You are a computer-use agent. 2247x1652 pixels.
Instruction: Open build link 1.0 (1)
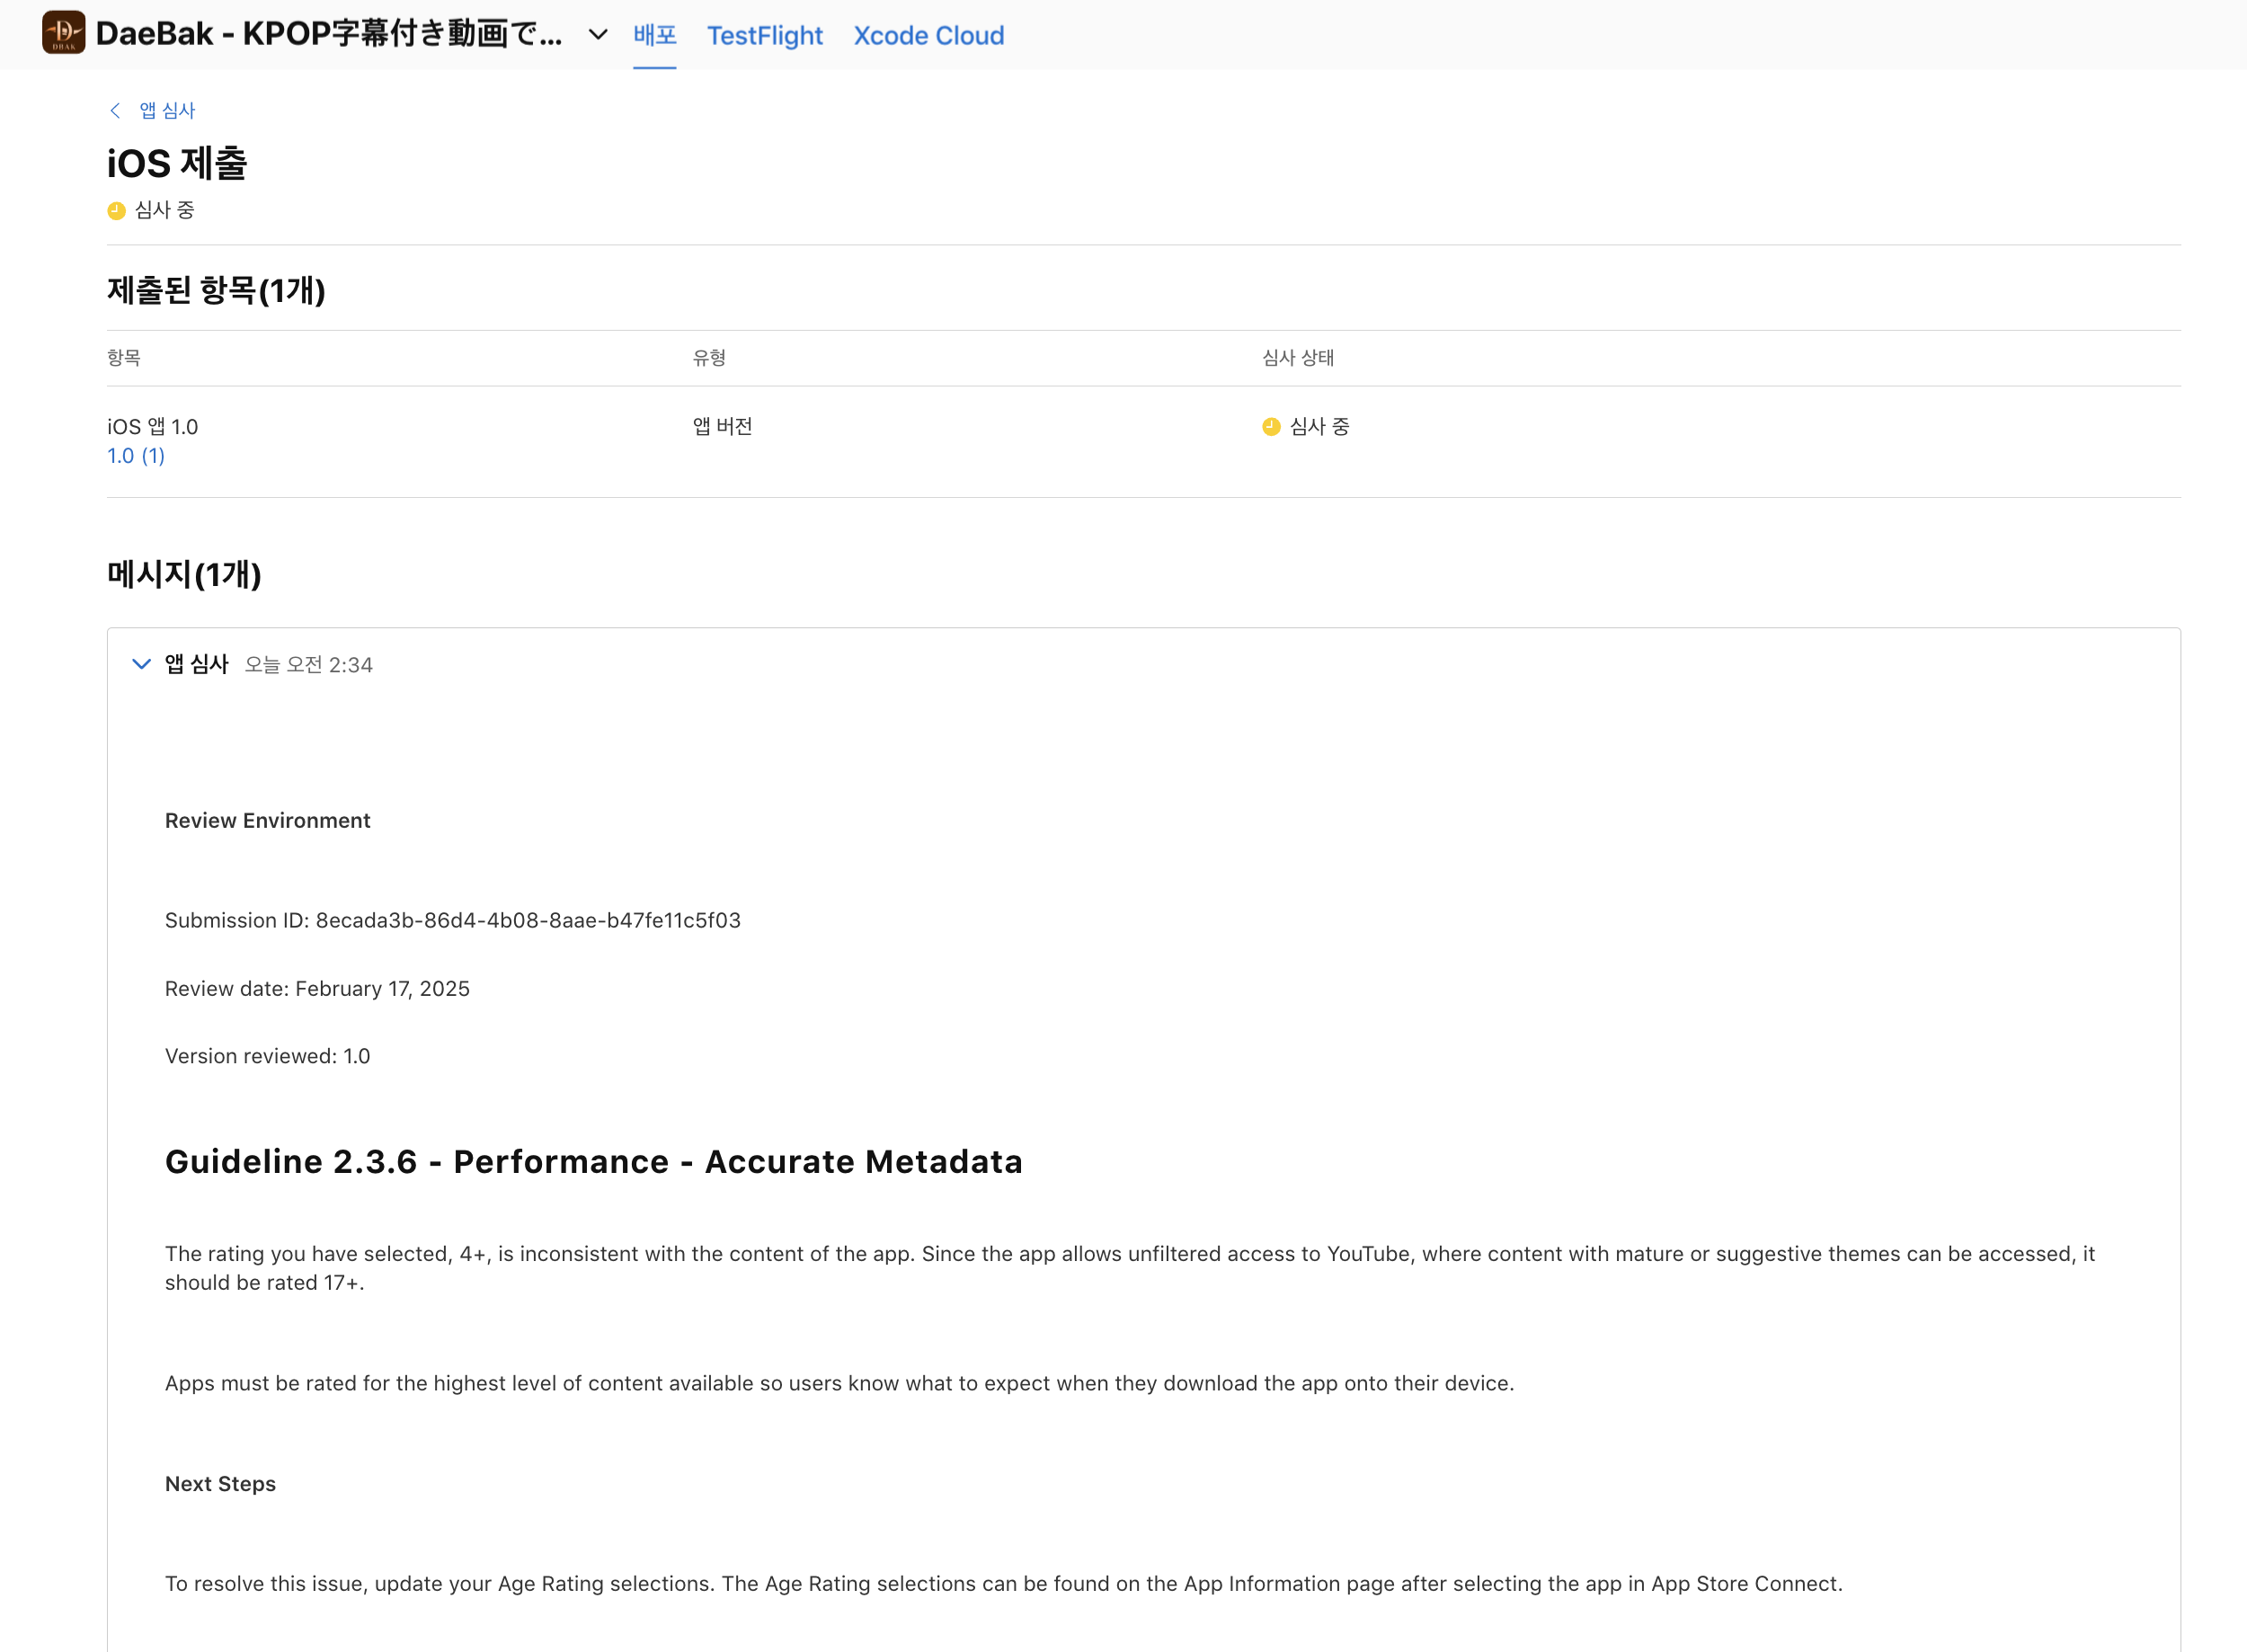click(136, 456)
